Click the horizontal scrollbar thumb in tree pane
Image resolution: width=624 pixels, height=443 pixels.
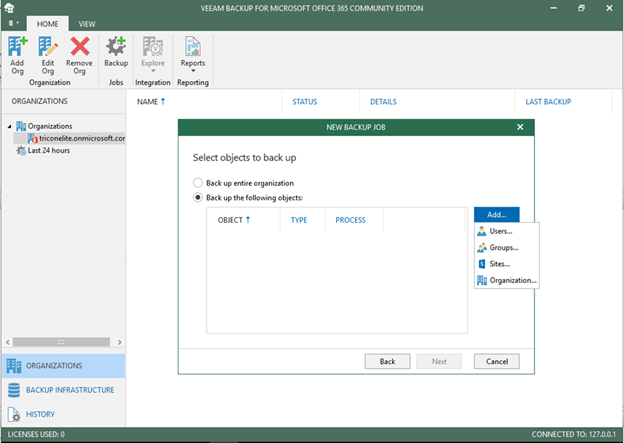[x=61, y=342]
